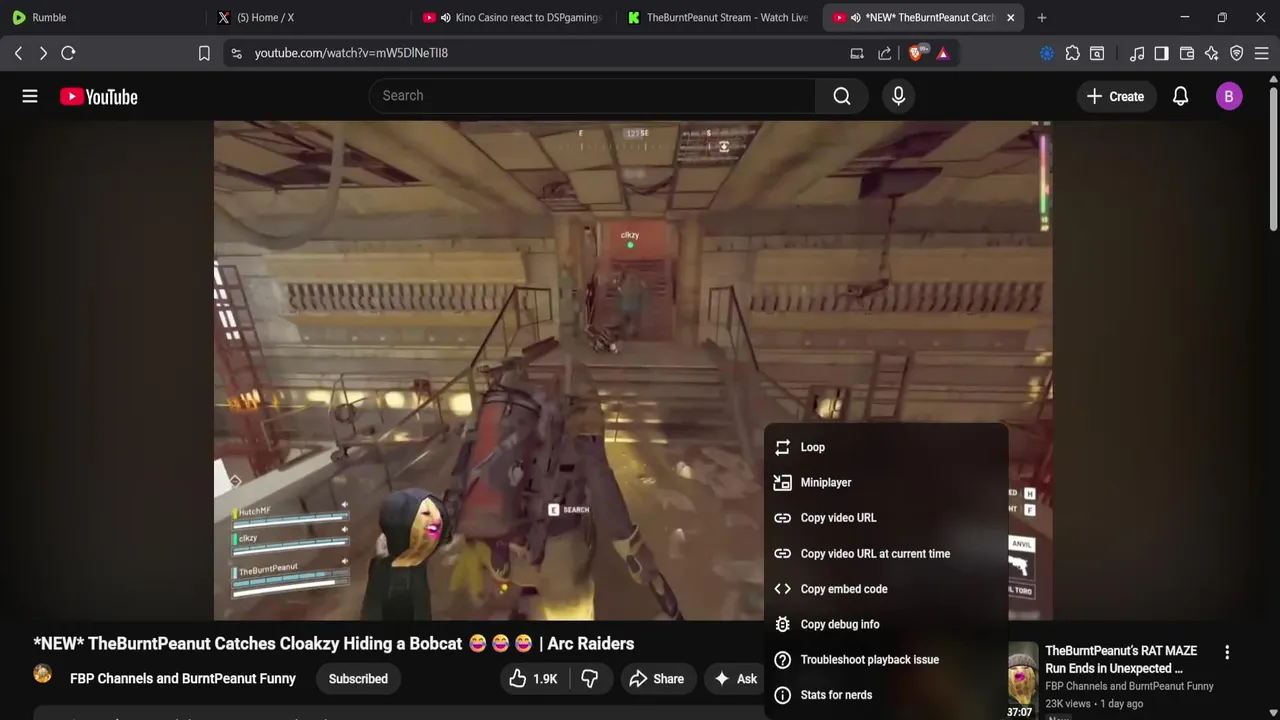Bookmark this page with bookmark icon
This screenshot has width=1280, height=720.
204,53
